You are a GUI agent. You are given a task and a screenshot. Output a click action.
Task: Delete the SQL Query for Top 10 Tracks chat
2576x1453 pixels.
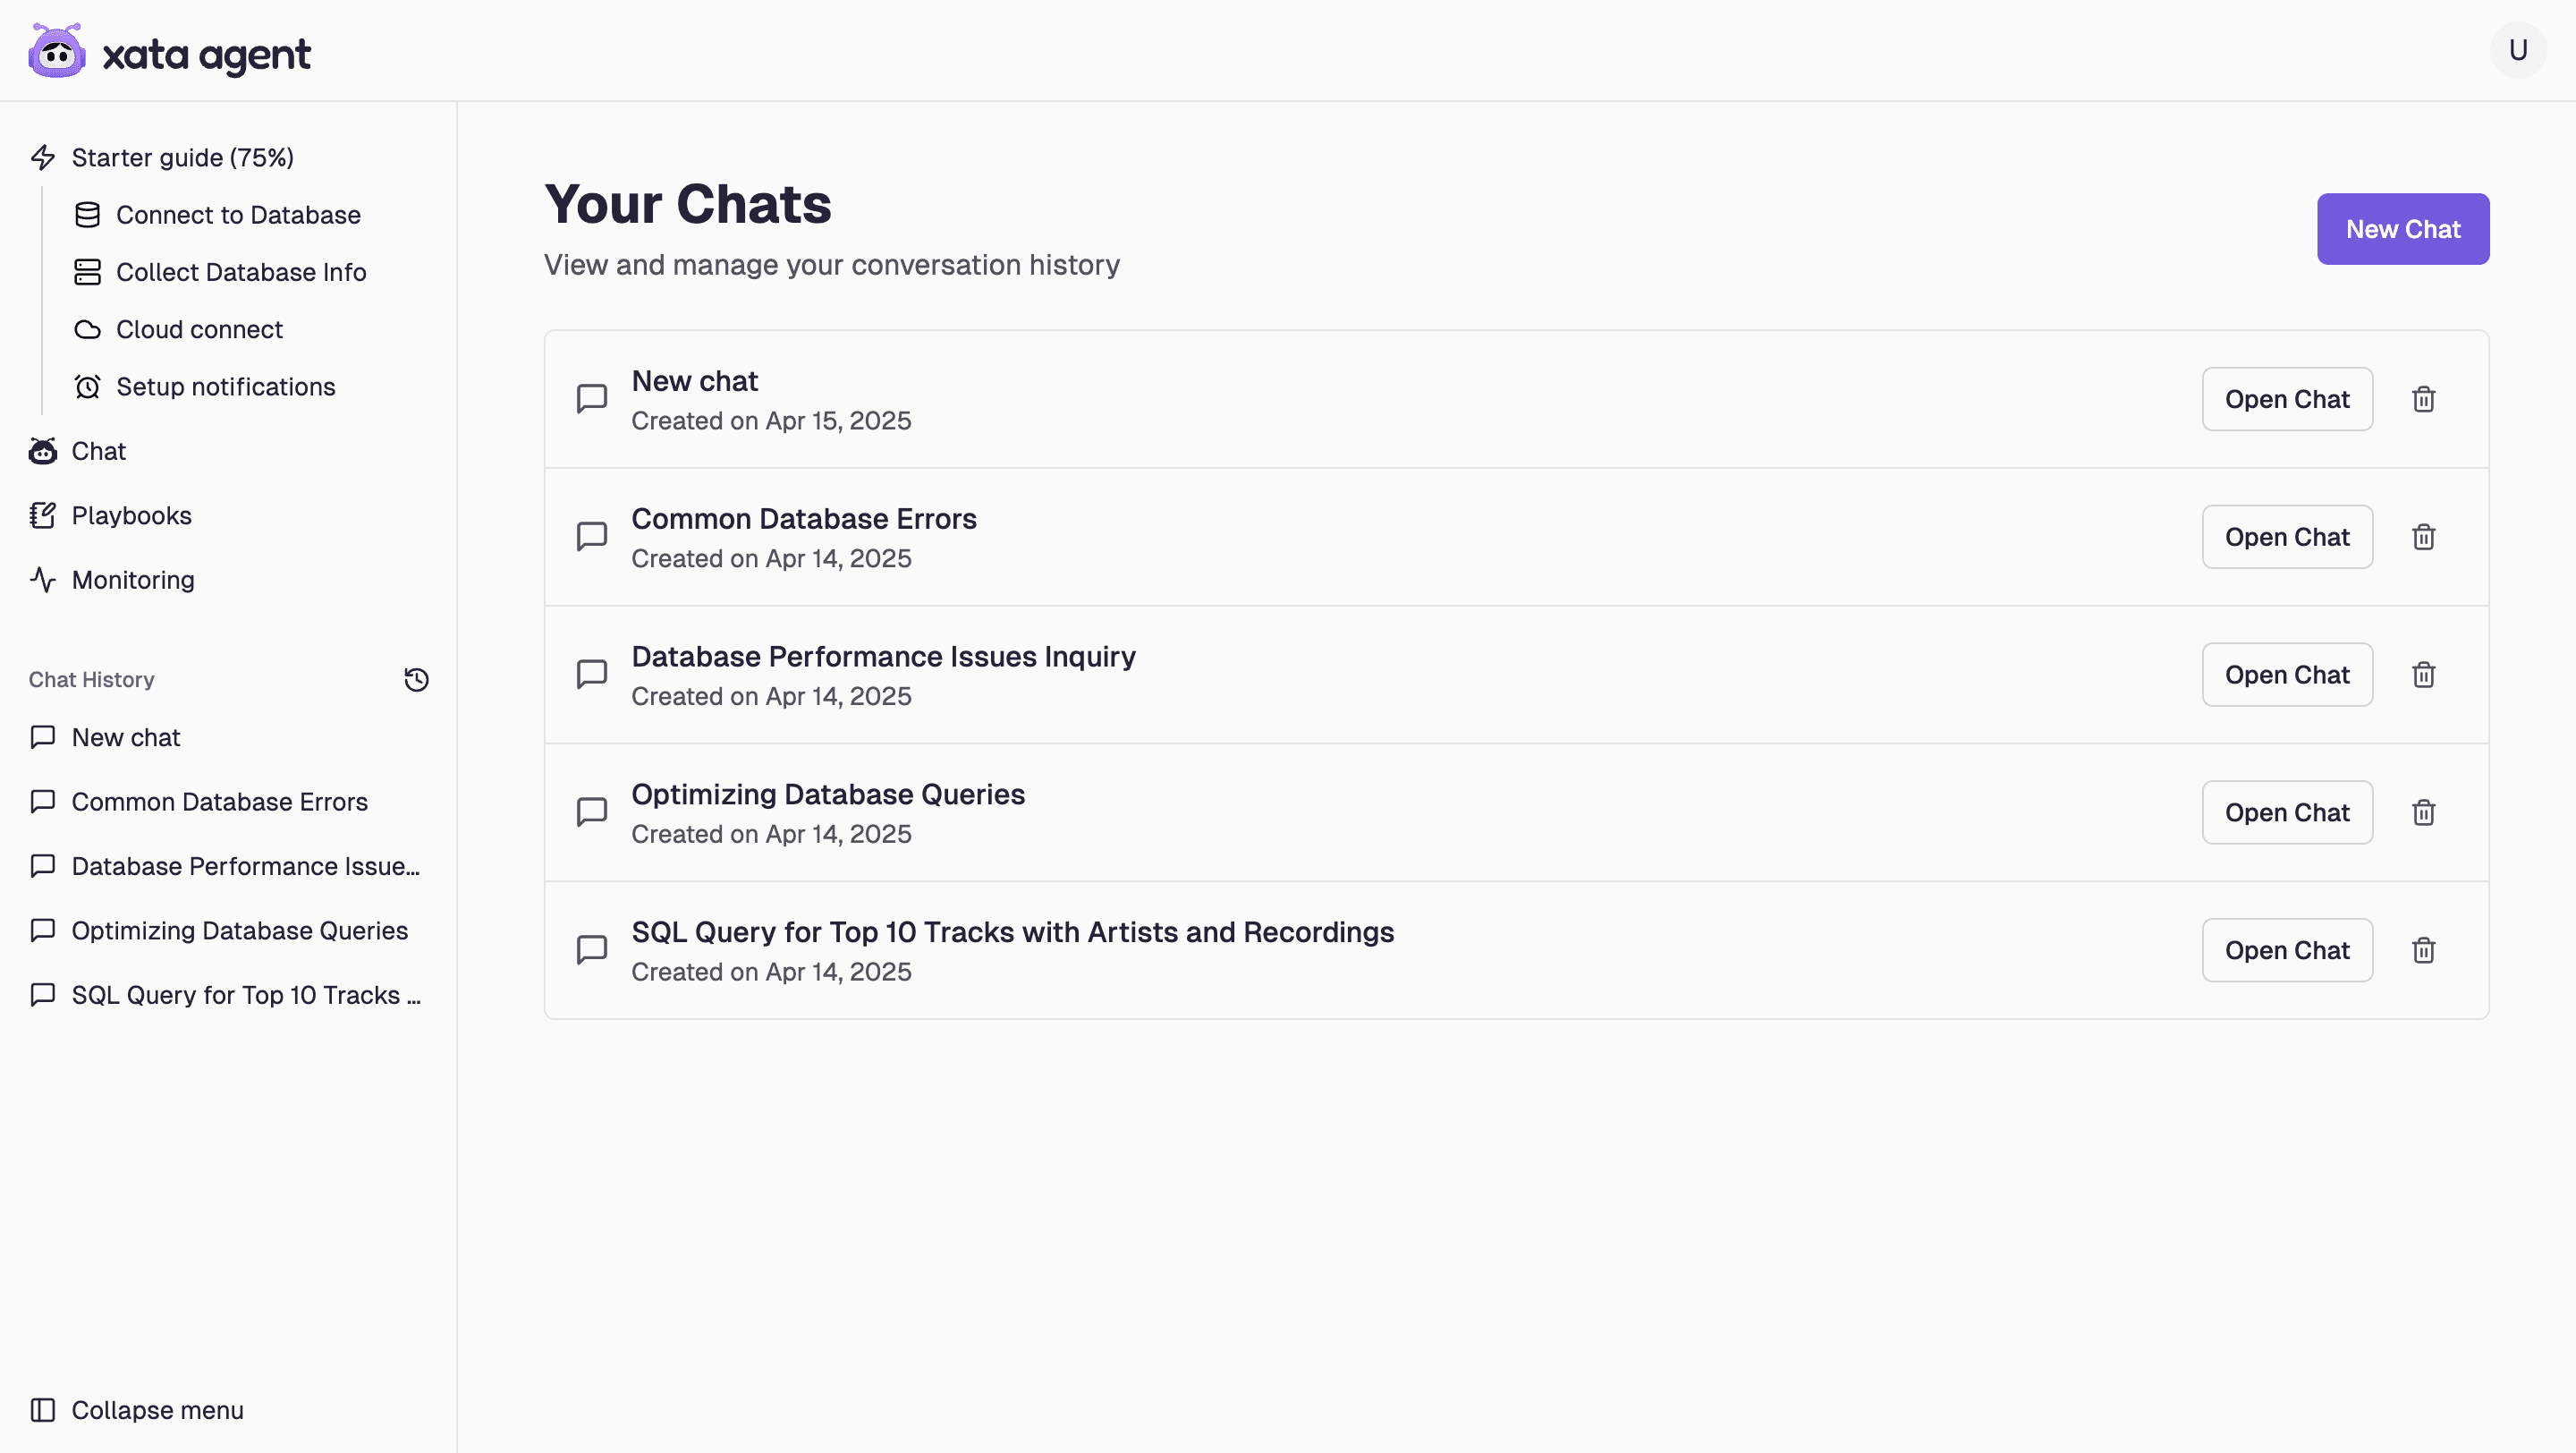click(x=2423, y=950)
